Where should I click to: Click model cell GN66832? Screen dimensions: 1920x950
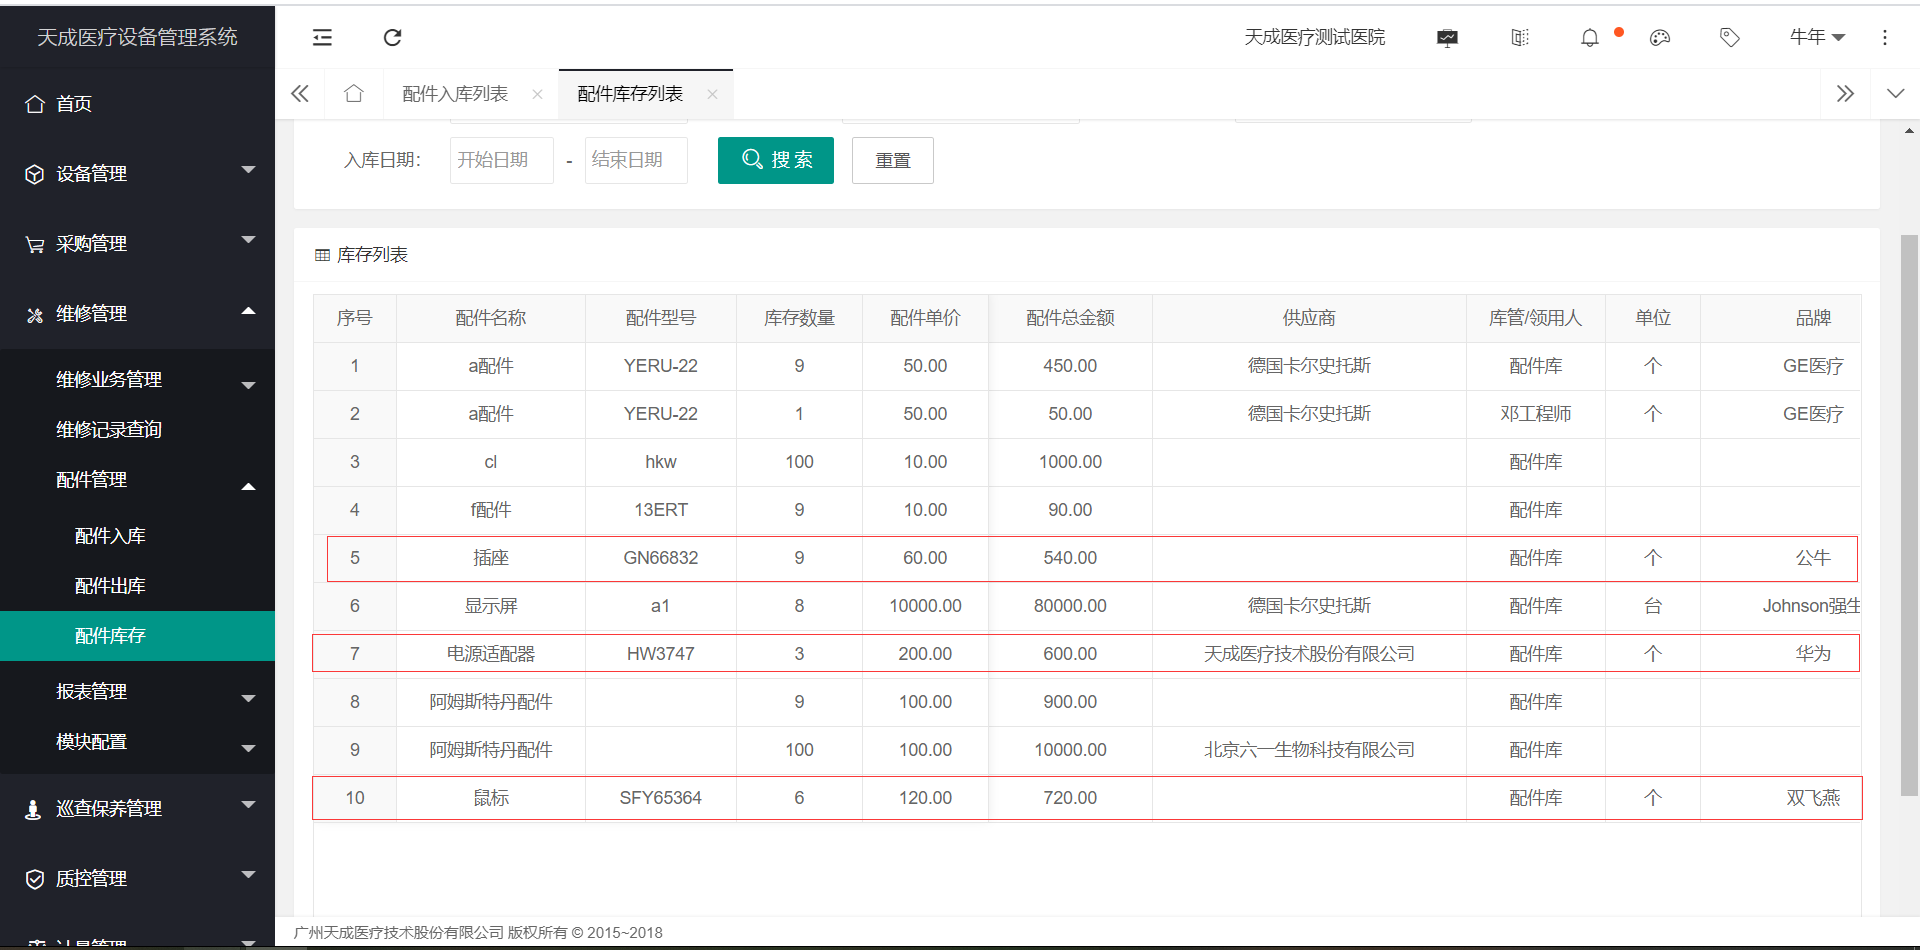[661, 558]
